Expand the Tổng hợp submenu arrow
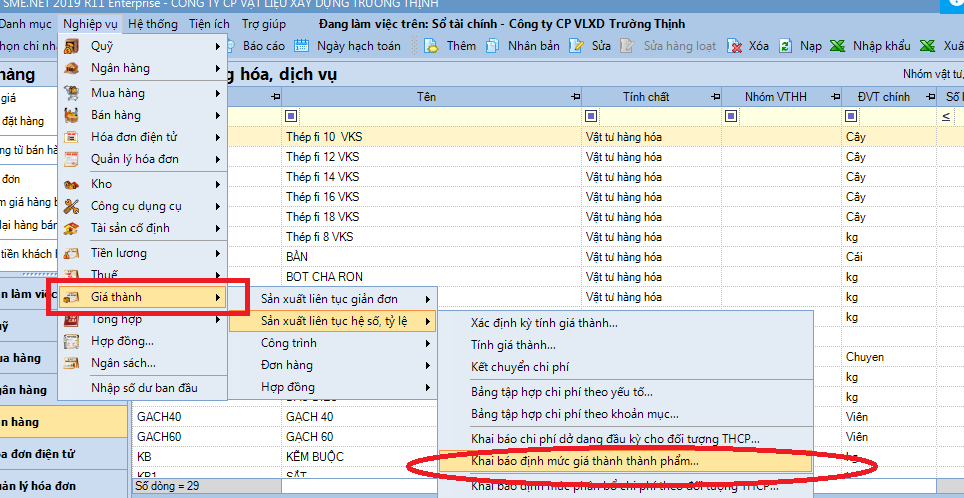964x498 pixels. pyautogui.click(x=218, y=320)
